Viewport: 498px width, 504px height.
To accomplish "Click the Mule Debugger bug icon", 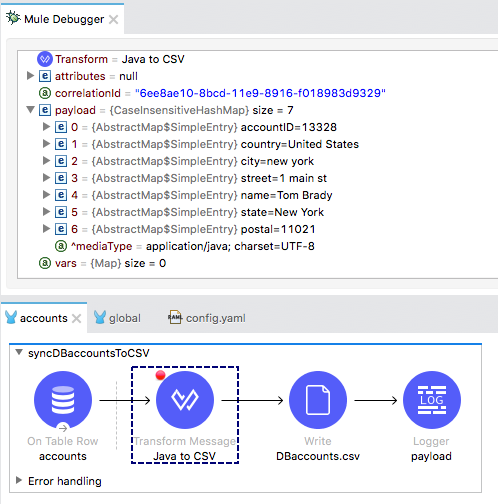I will pyautogui.click(x=13, y=18).
